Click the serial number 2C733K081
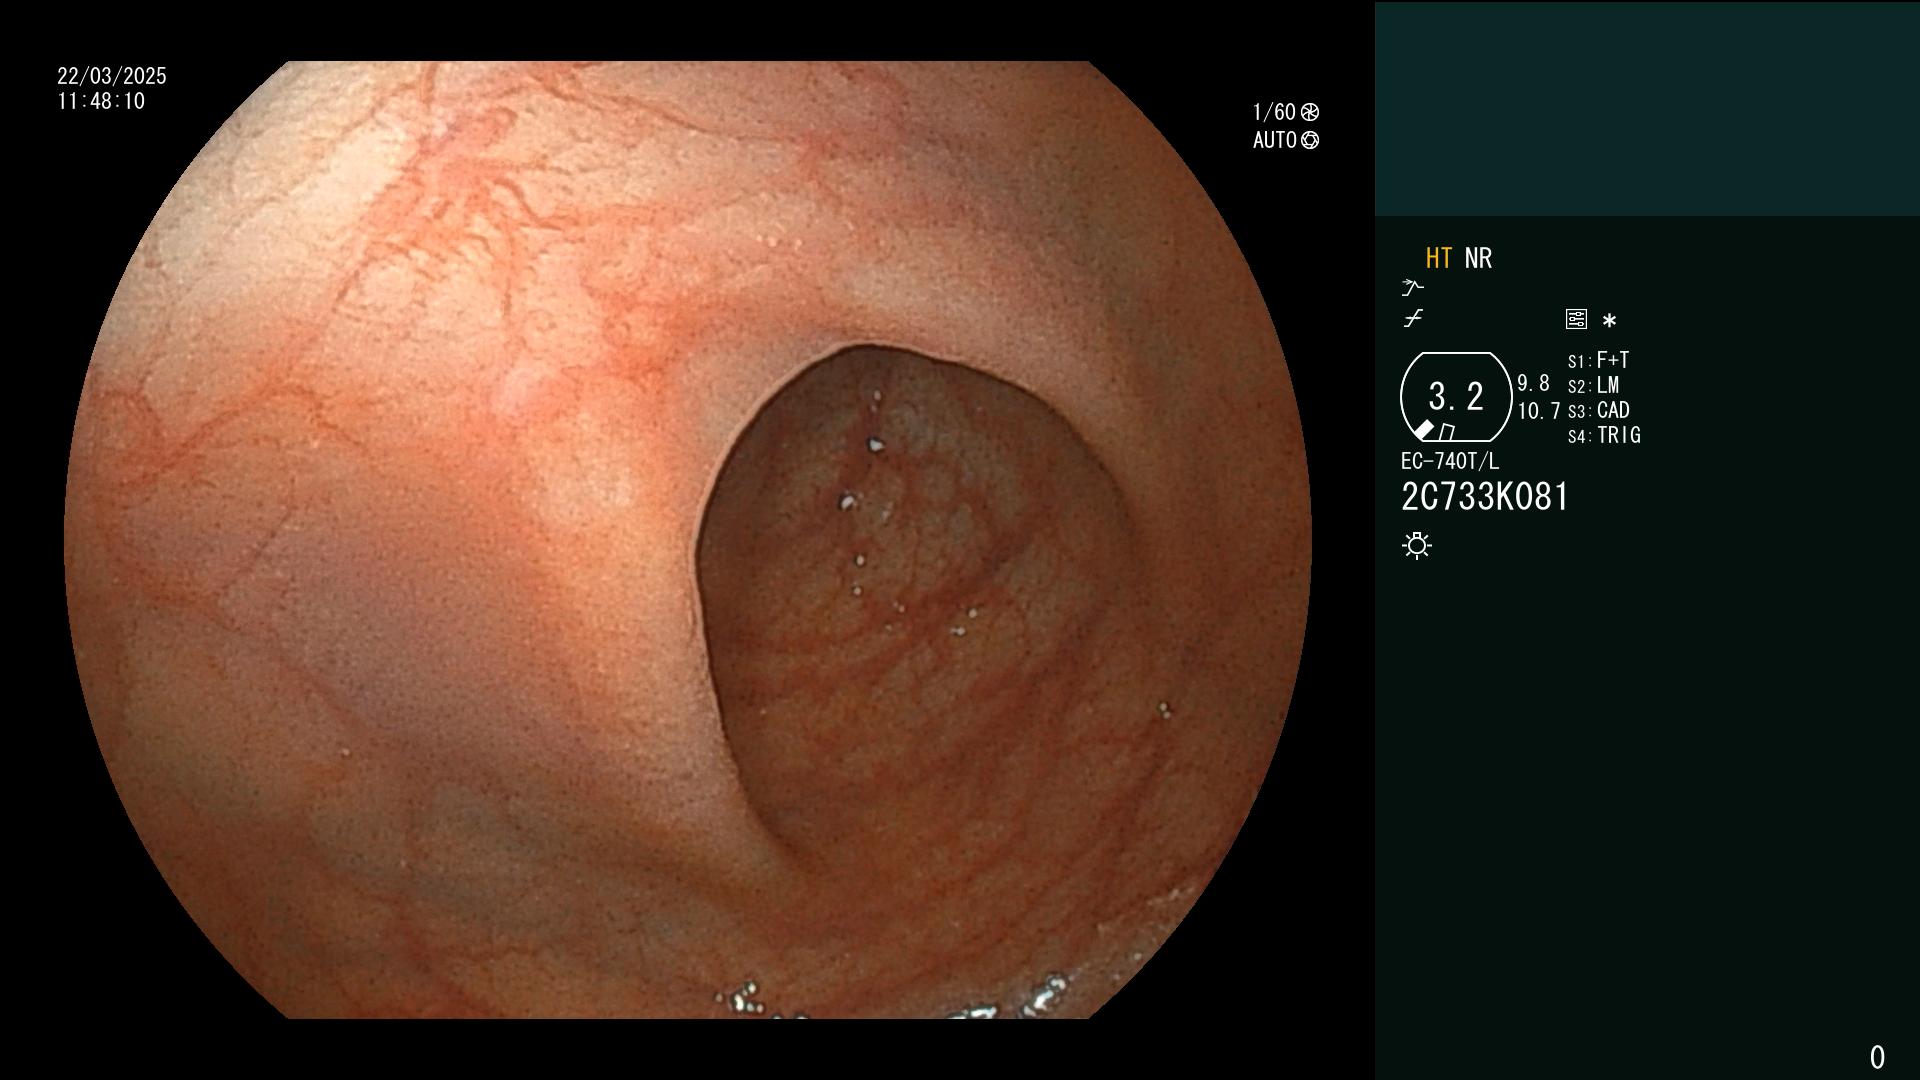Screen dimensions: 1920x1080 pyautogui.click(x=1485, y=497)
